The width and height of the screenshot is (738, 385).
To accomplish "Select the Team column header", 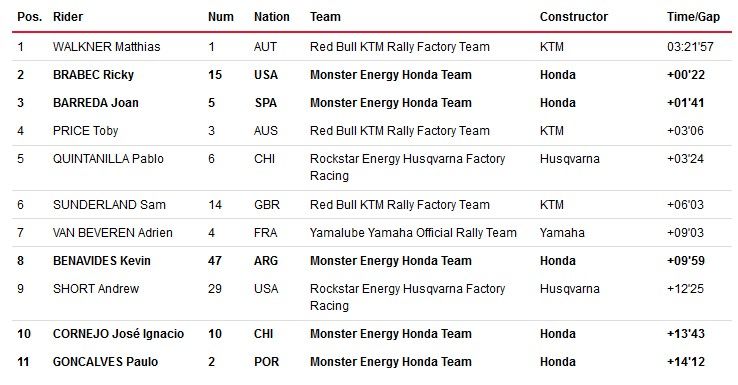I will [x=325, y=17].
